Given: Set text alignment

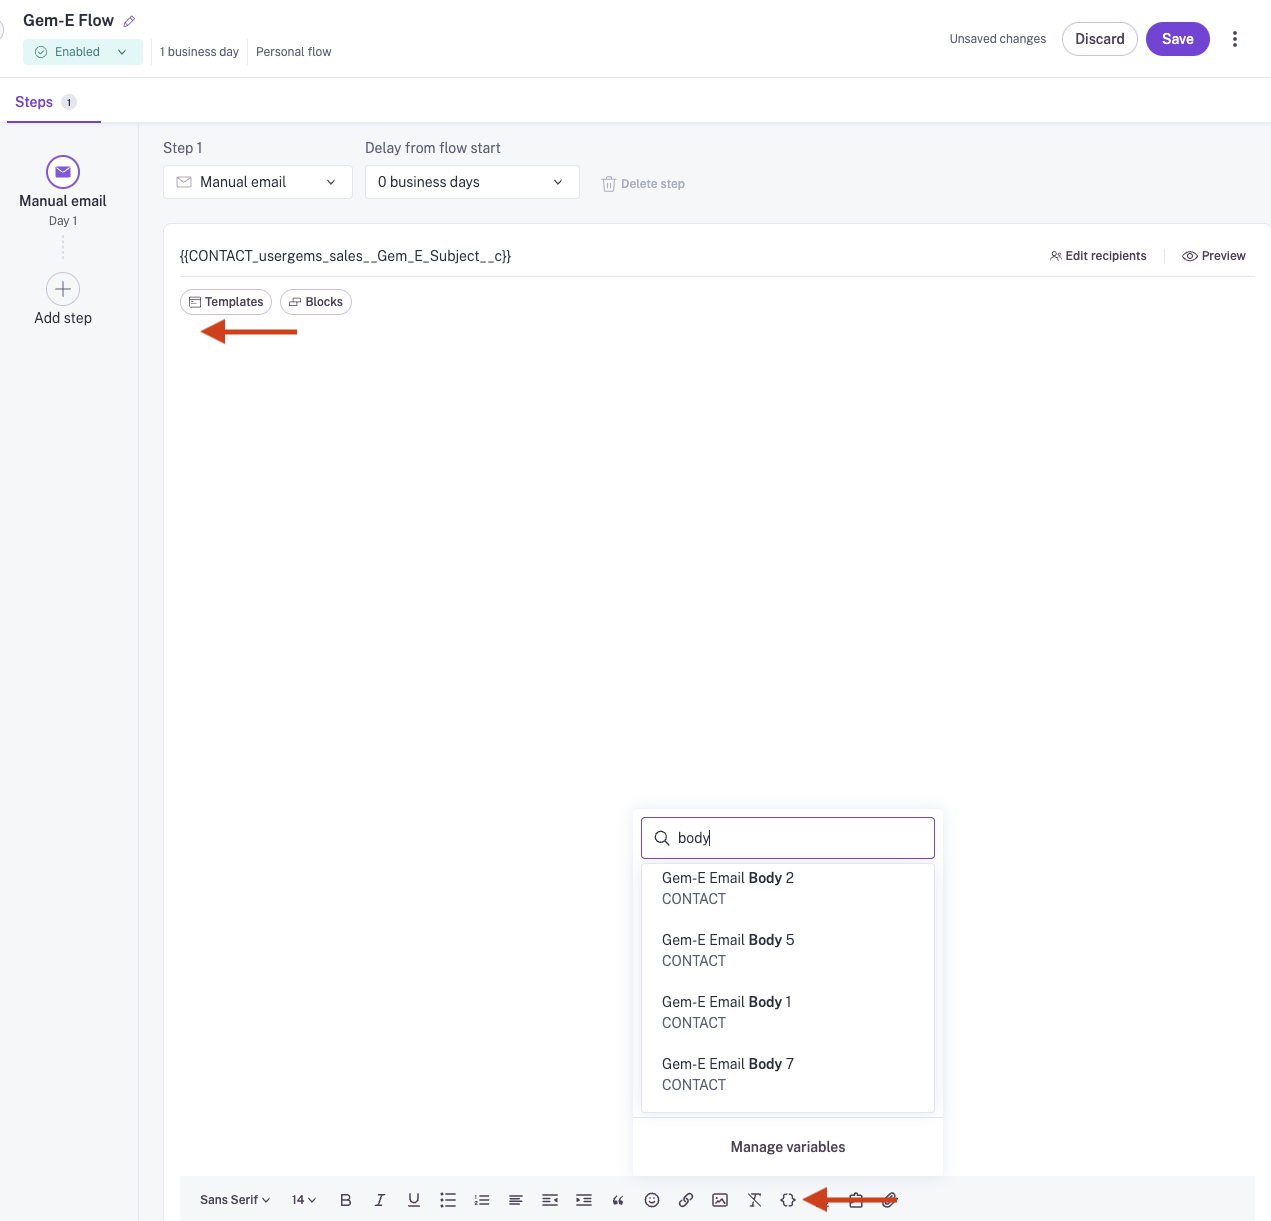Looking at the screenshot, I should click(516, 1200).
